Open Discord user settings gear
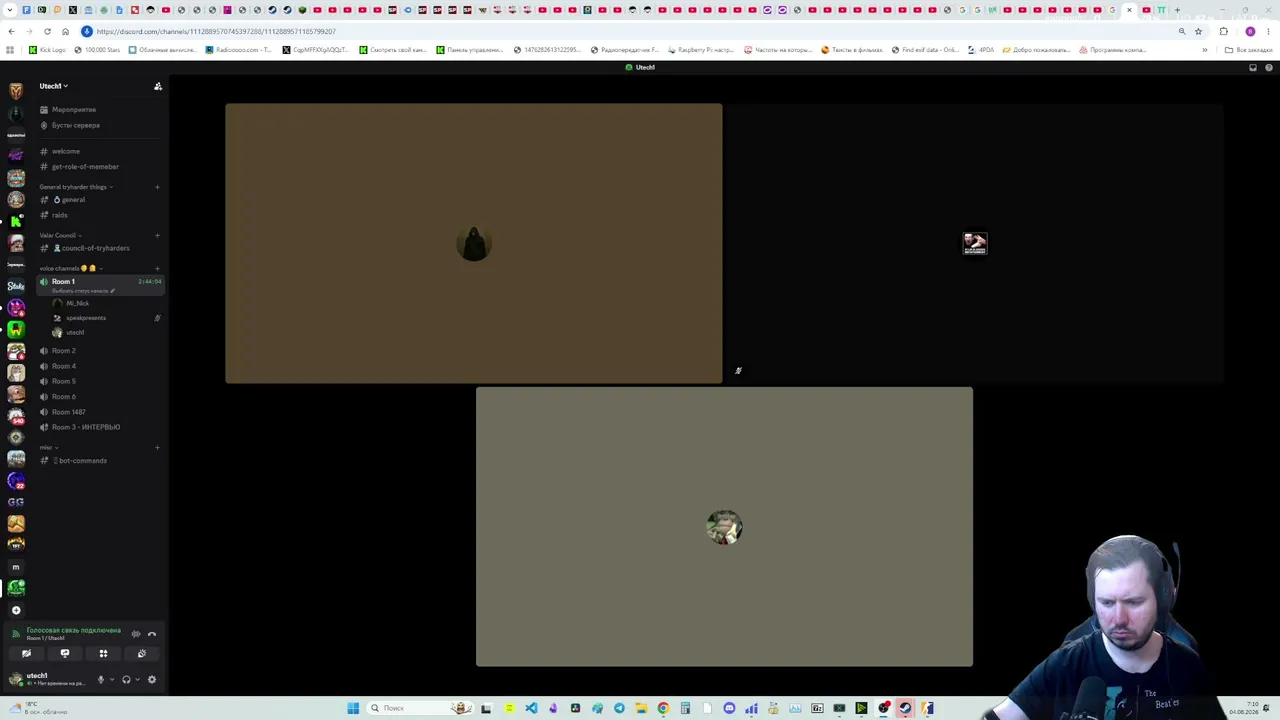The image size is (1280, 720). coord(152,680)
